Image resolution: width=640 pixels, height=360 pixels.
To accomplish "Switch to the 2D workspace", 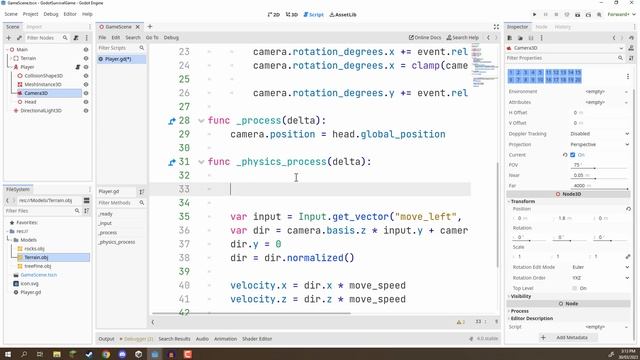I will coord(274,15).
